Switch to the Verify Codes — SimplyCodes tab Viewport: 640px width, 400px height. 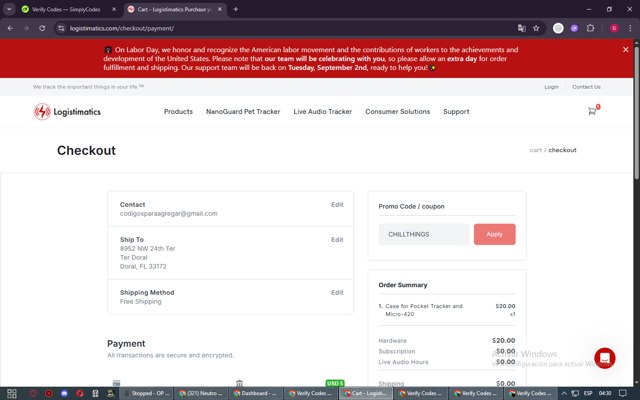point(65,9)
